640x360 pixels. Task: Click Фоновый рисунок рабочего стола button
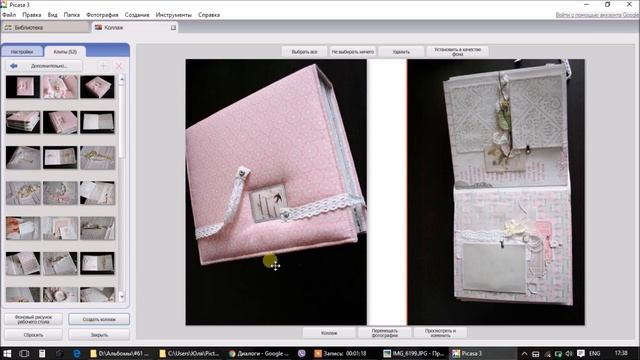(x=33, y=319)
